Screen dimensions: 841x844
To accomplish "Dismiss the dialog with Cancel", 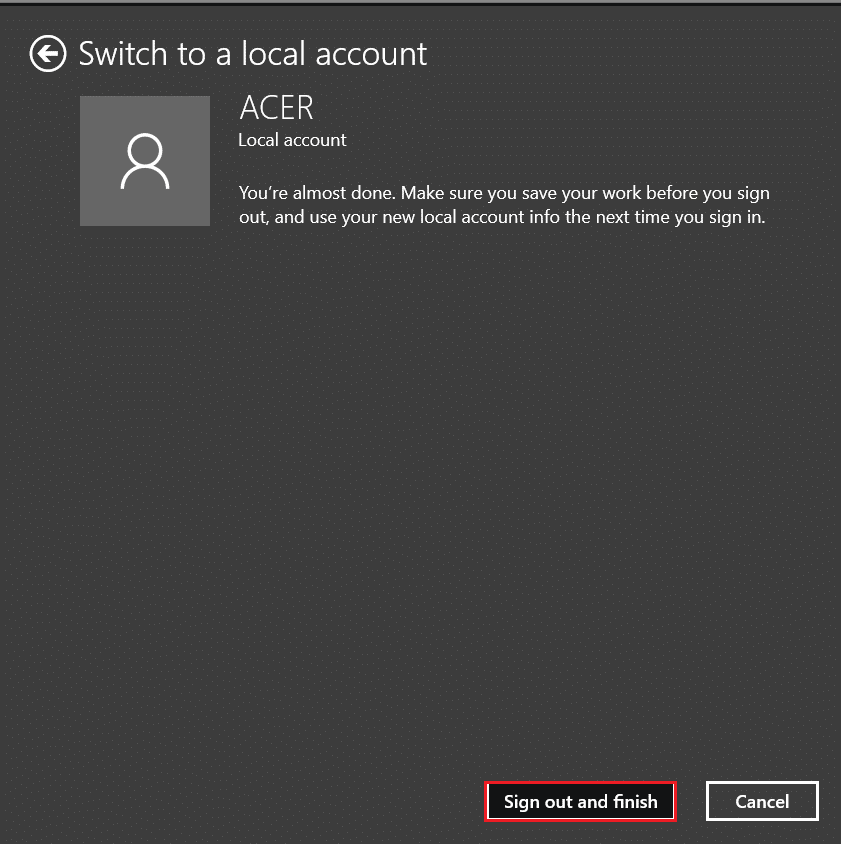I will [x=762, y=801].
